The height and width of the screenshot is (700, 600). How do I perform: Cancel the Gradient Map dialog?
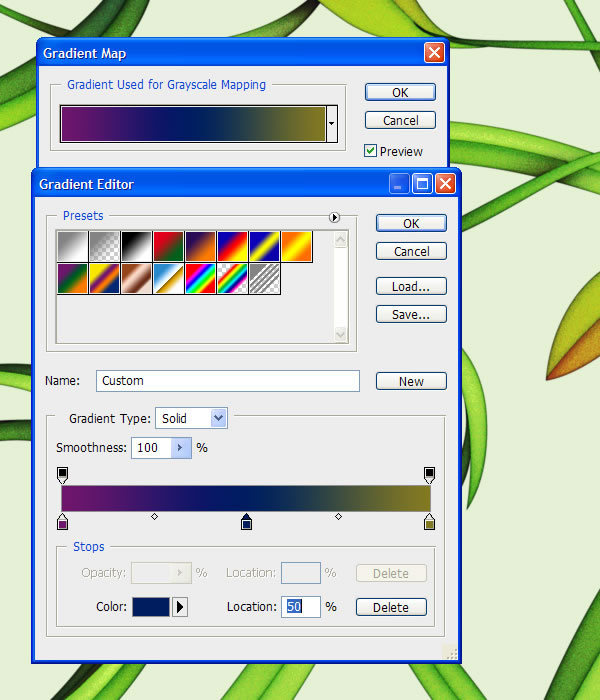tap(400, 120)
